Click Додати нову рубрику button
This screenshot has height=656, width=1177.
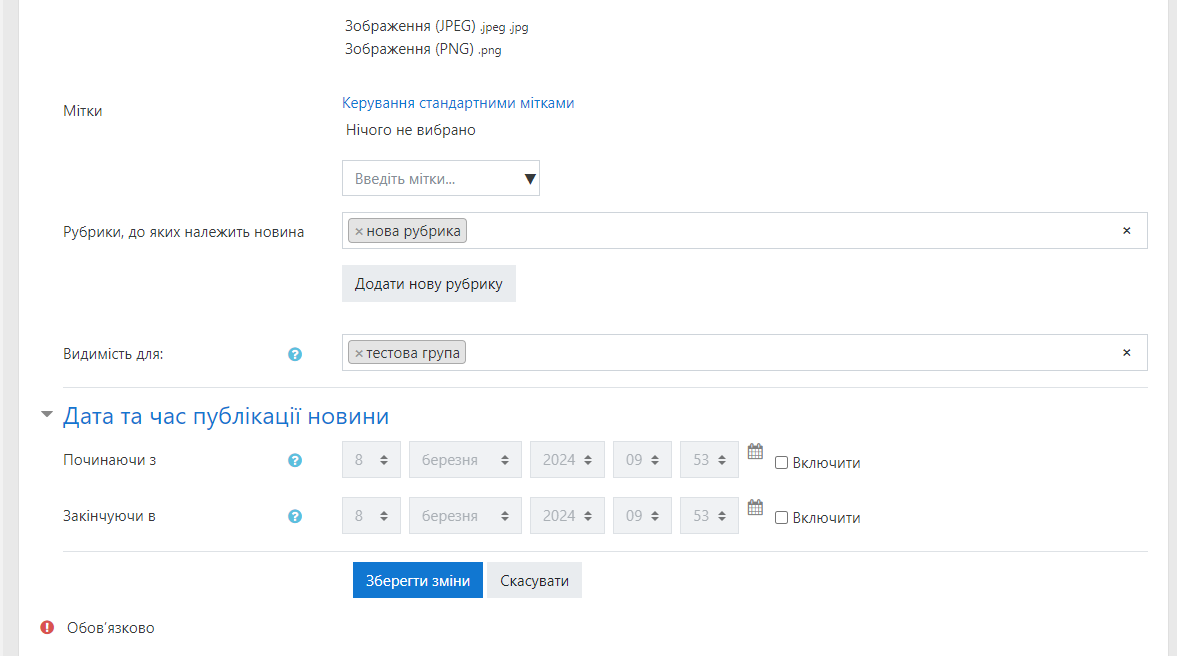(x=429, y=284)
